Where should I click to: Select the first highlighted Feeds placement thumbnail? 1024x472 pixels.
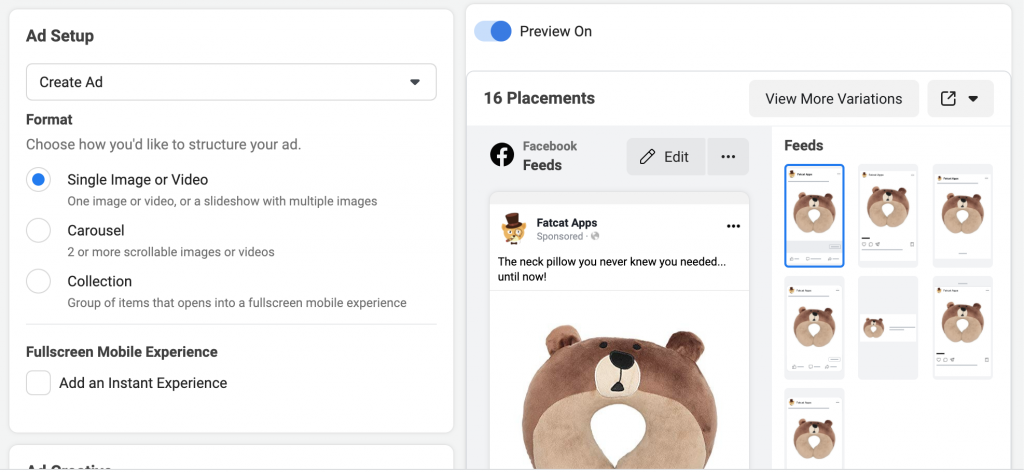(814, 216)
